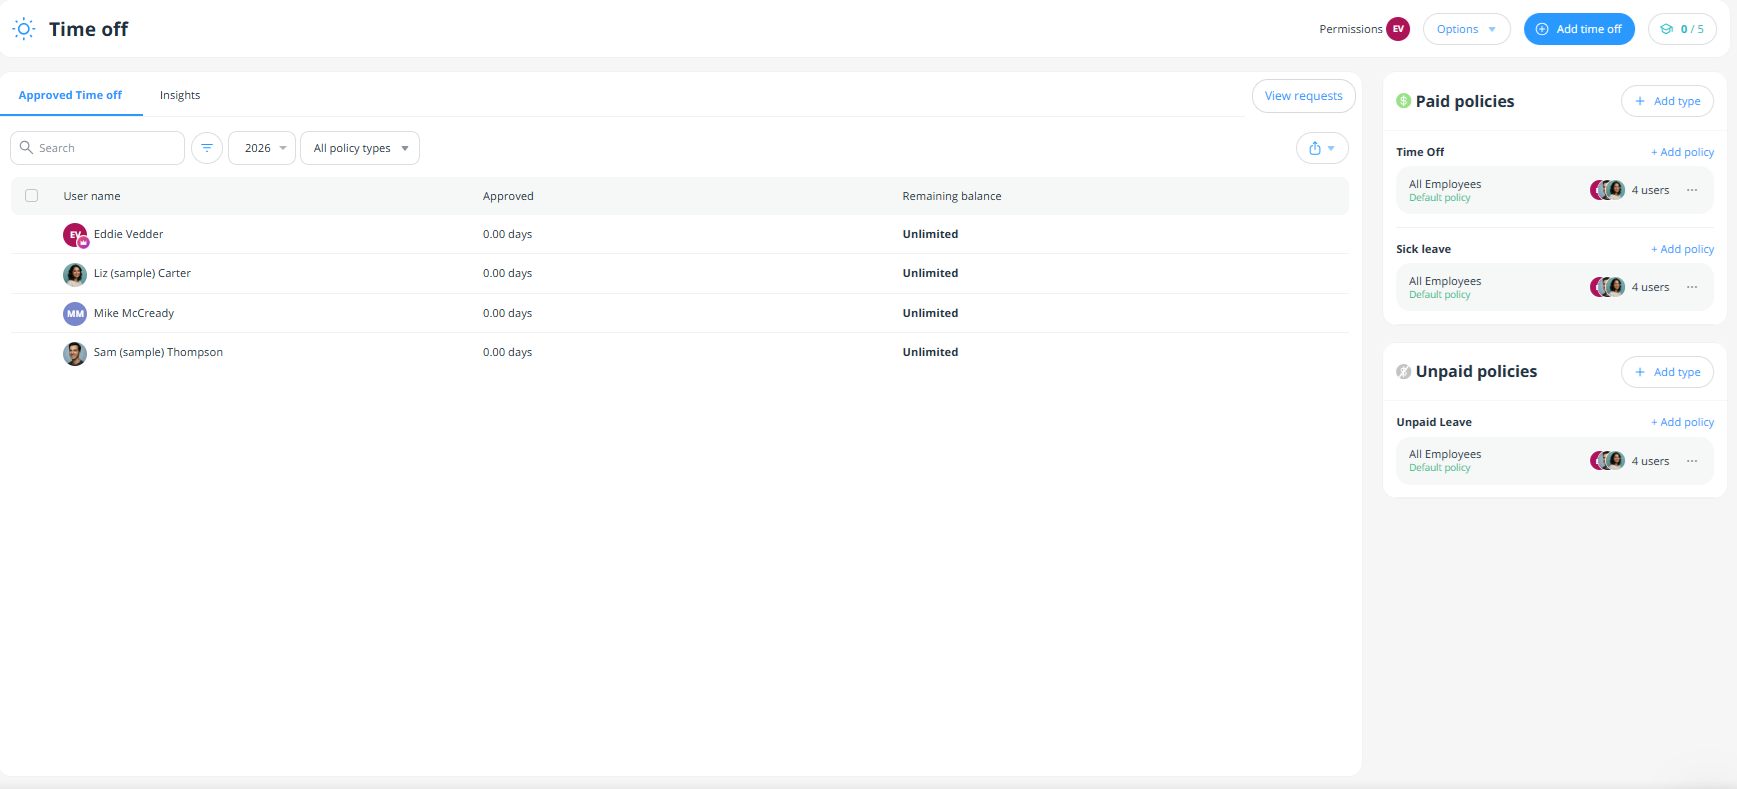Click the Permissions EV avatar badge
This screenshot has height=789, width=1737.
point(1397,29)
